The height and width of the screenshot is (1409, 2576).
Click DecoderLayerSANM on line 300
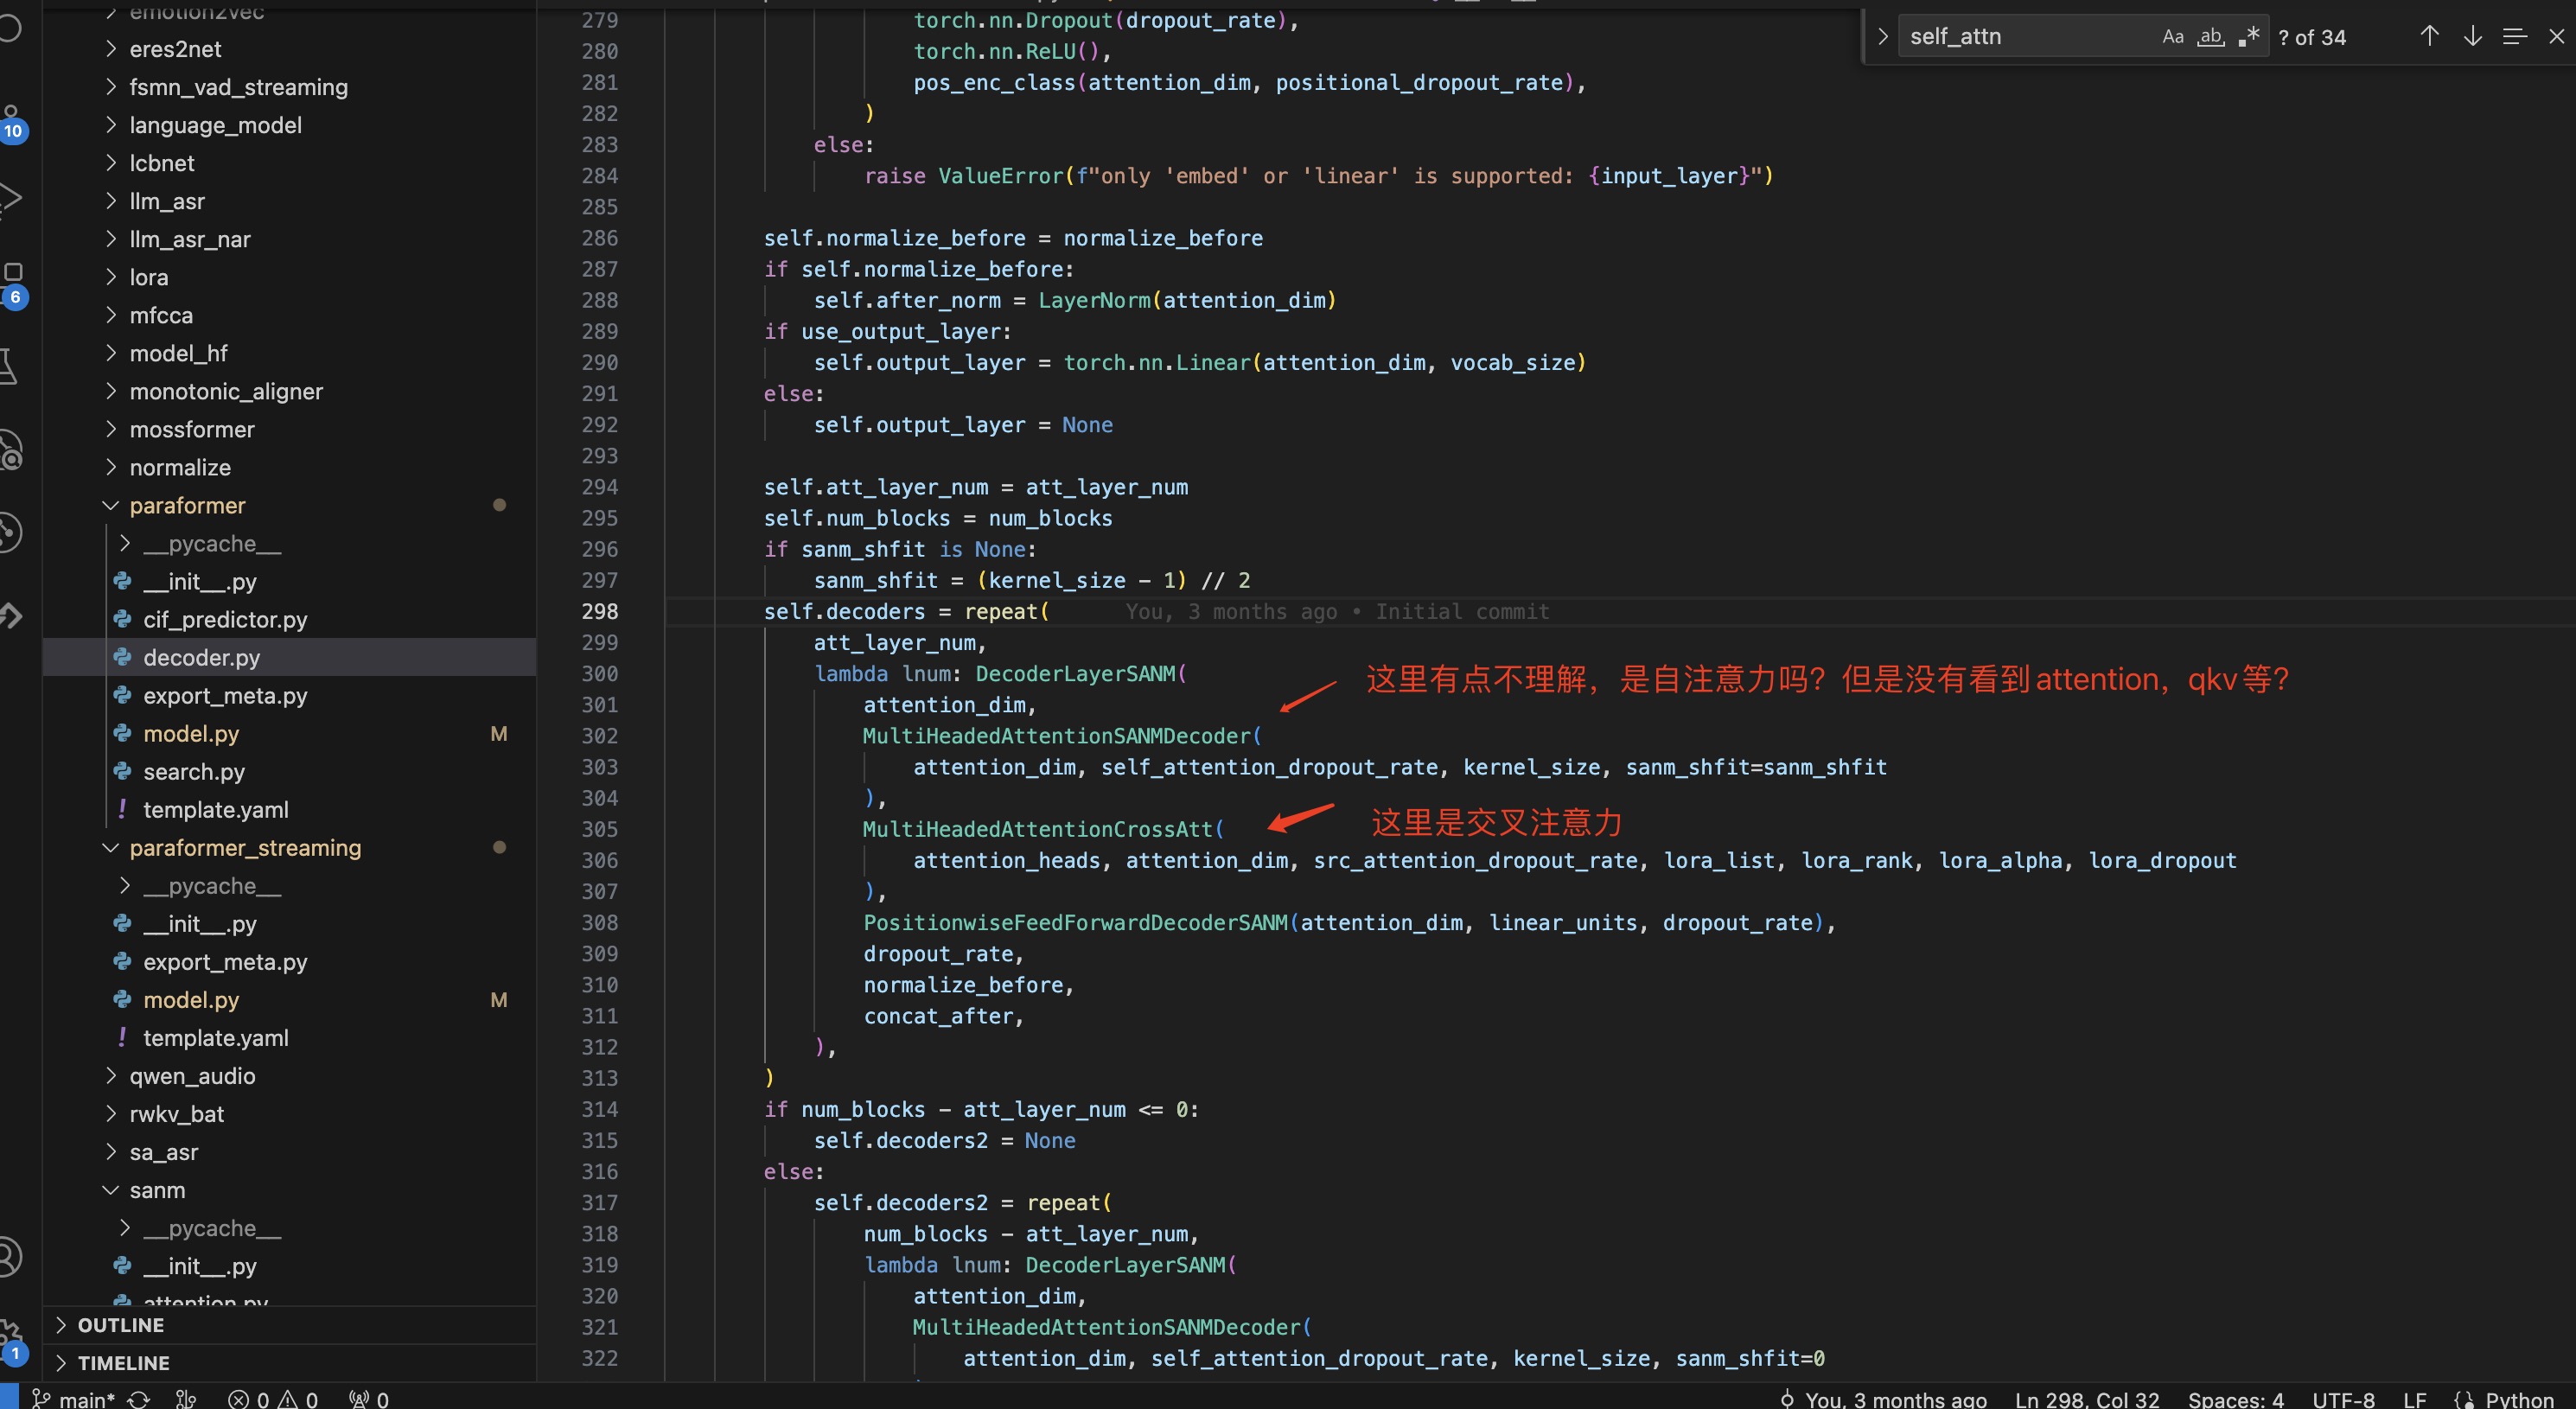[x=1076, y=673]
